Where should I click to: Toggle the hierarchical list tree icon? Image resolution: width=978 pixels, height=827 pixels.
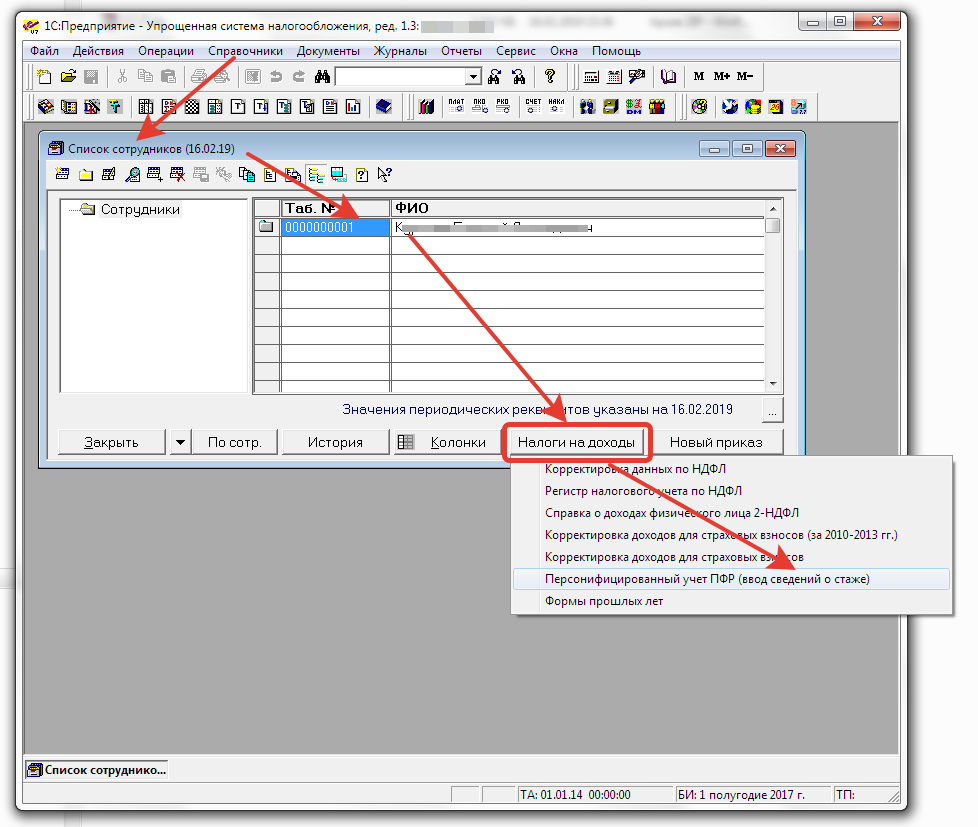316,175
